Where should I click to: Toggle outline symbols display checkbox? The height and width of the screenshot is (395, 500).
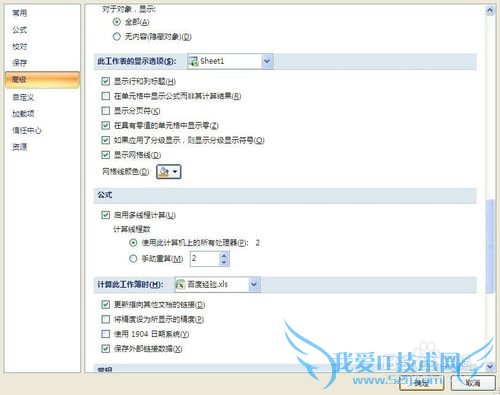pyautogui.click(x=106, y=140)
